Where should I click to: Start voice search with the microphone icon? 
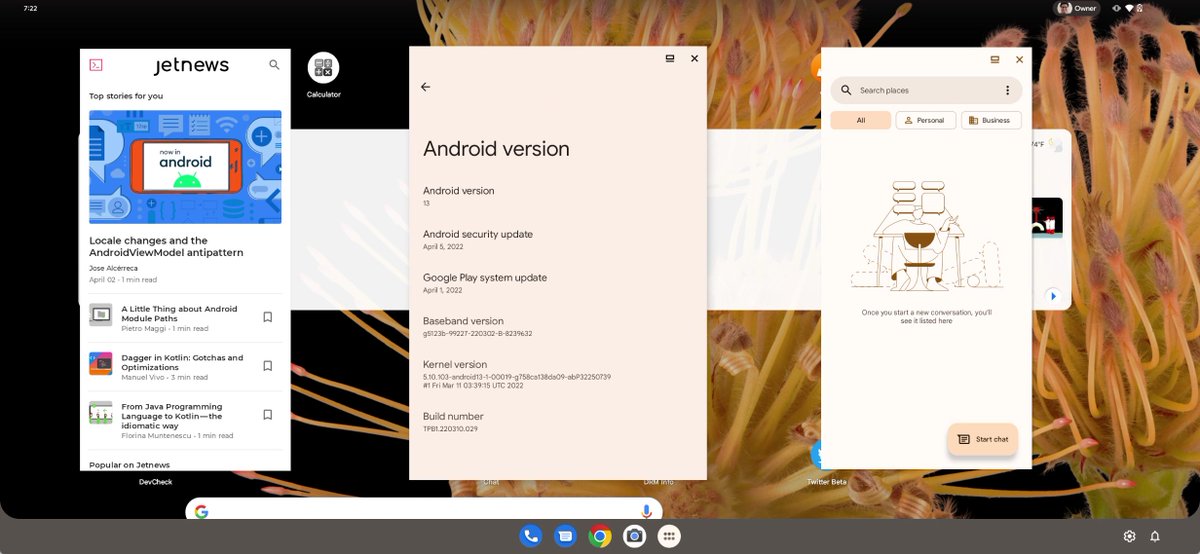[x=646, y=511]
